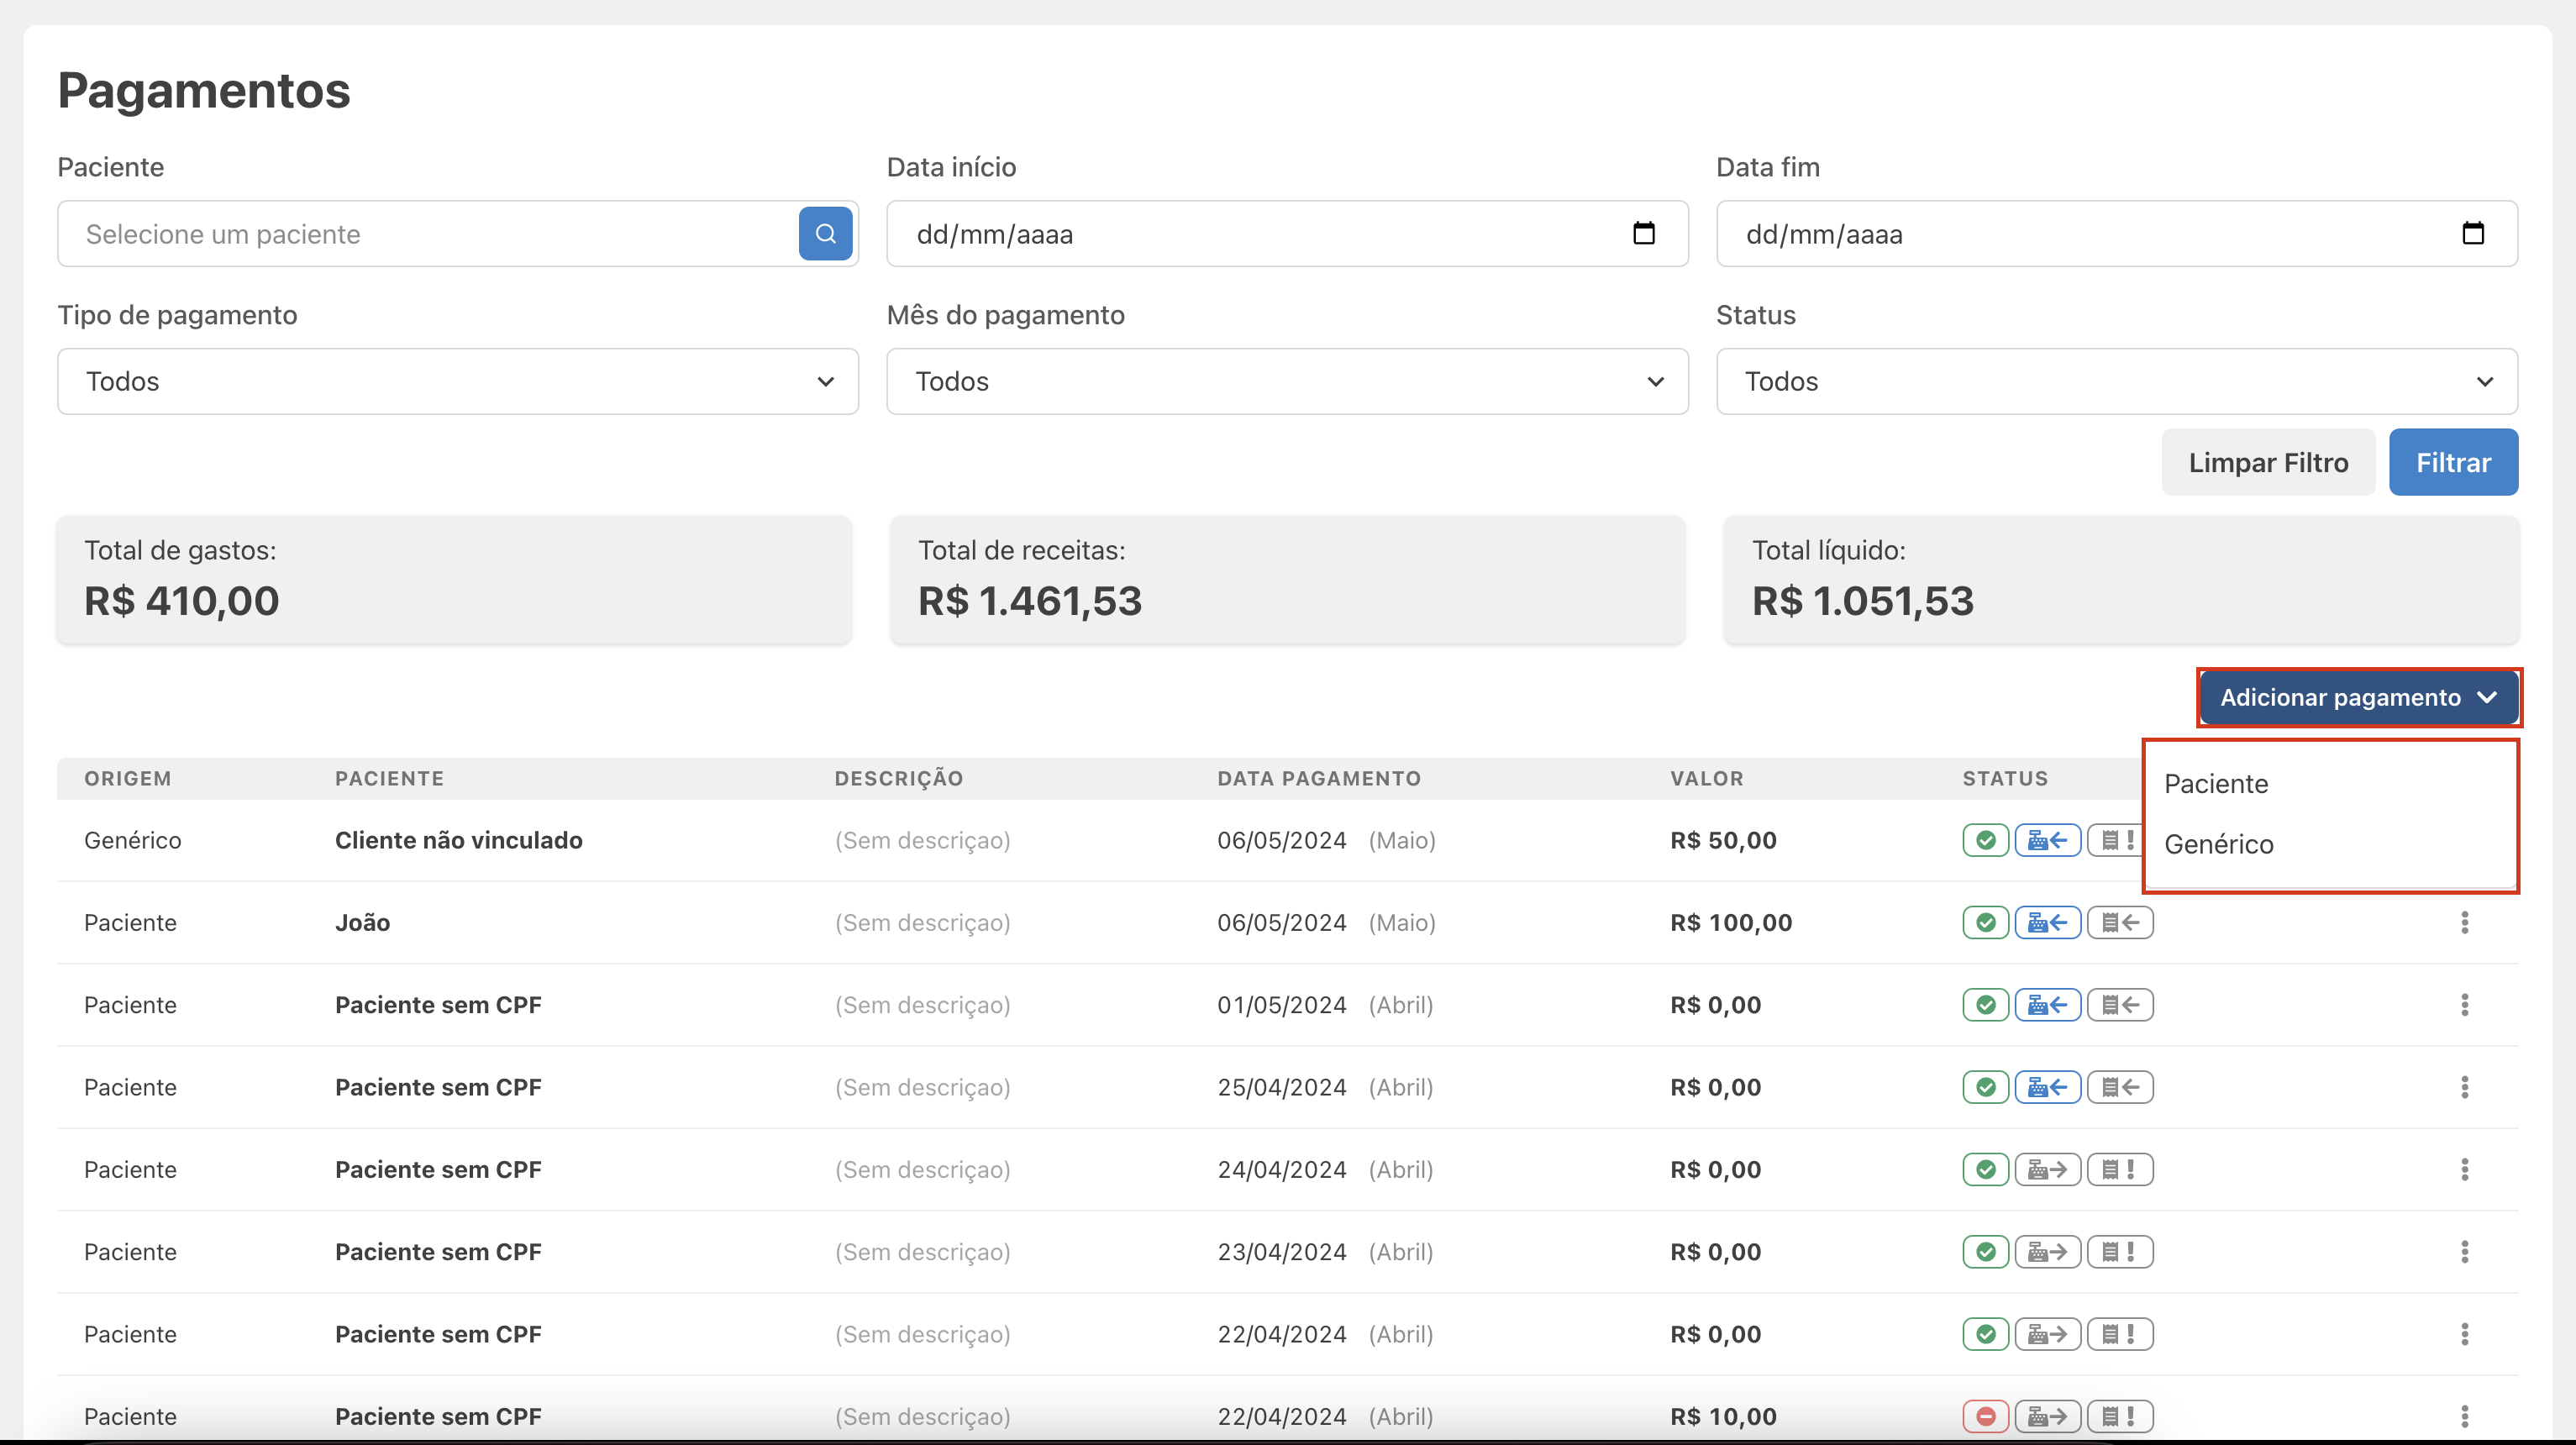Click green check badge in 24/04/2024 row

(1986, 1169)
